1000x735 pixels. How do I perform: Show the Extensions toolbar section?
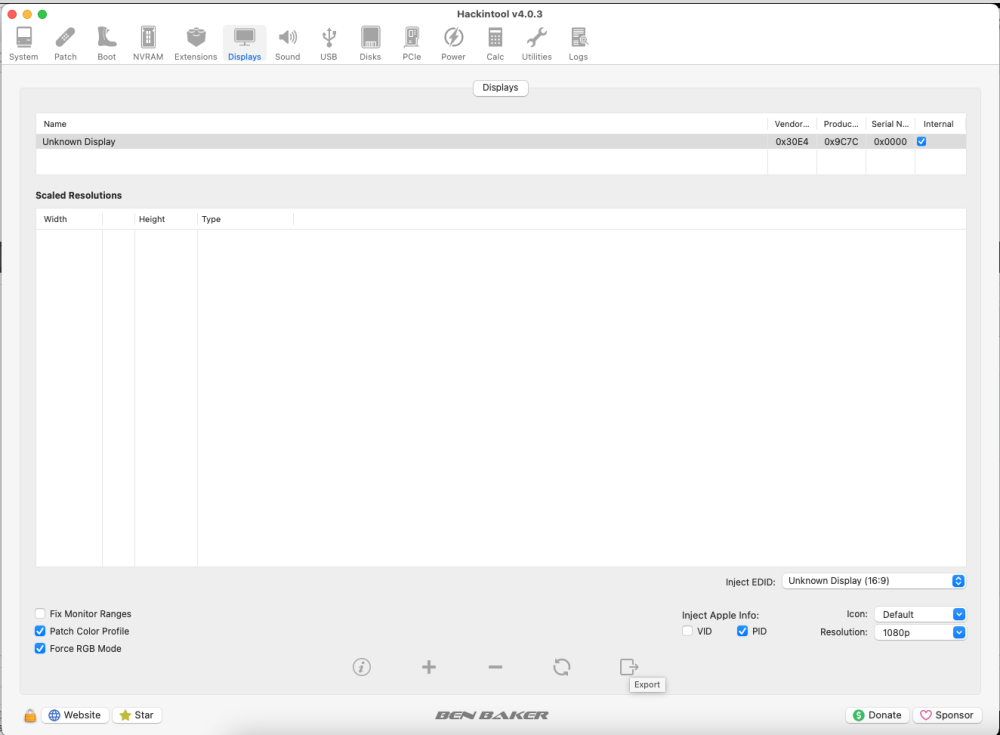[196, 44]
